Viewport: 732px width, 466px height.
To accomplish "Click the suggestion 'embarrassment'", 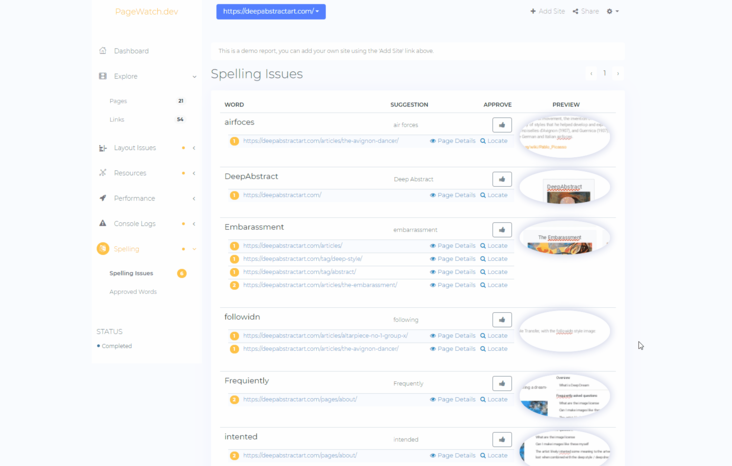I will (x=415, y=230).
